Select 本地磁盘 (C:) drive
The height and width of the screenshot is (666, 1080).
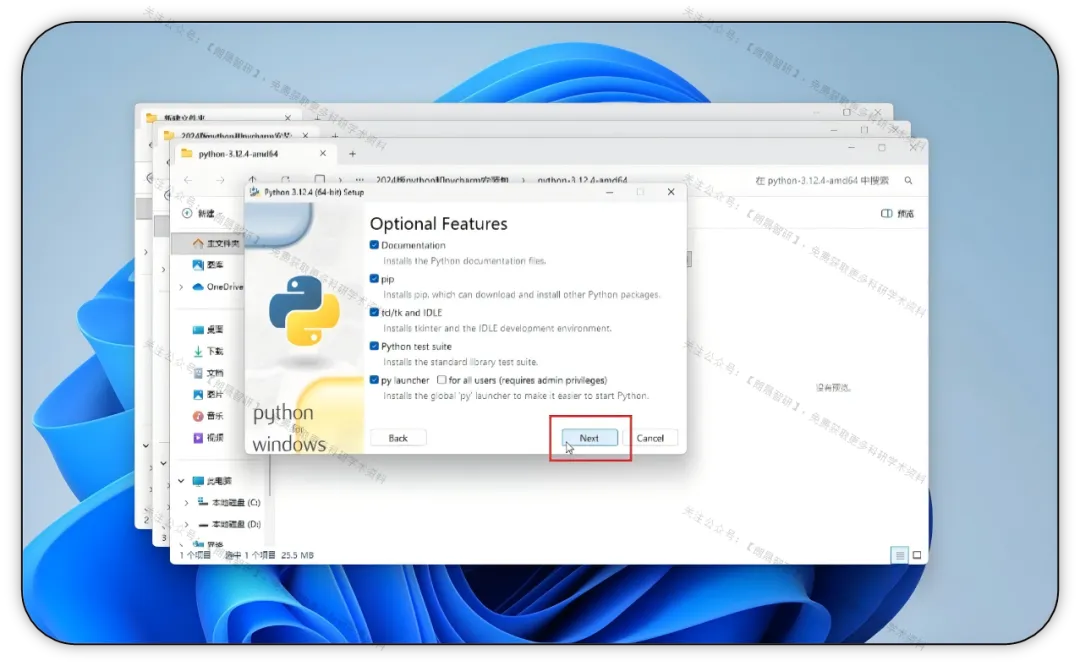[x=229, y=503]
